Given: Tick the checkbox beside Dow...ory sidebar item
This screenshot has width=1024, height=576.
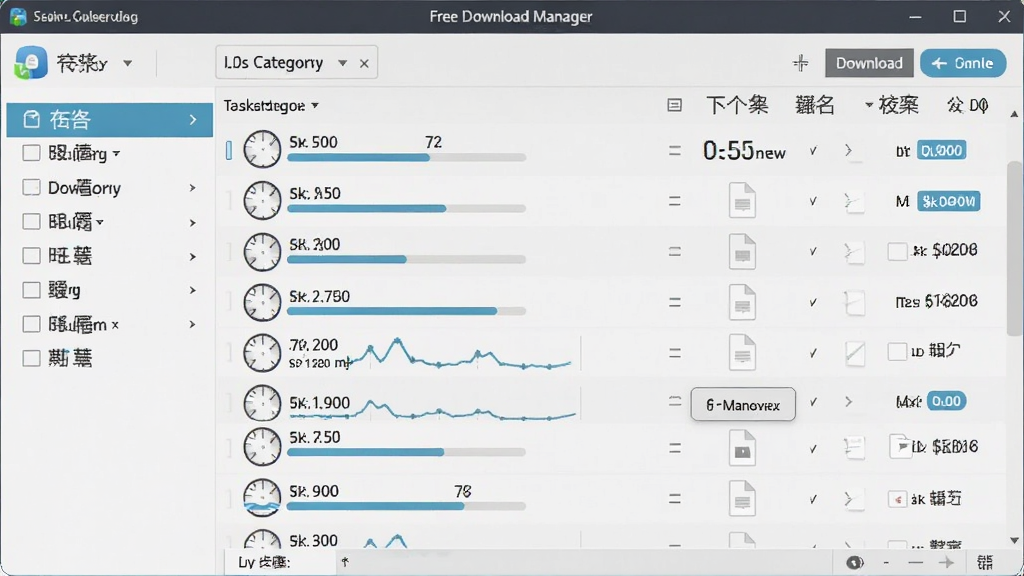Looking at the screenshot, I should point(31,188).
